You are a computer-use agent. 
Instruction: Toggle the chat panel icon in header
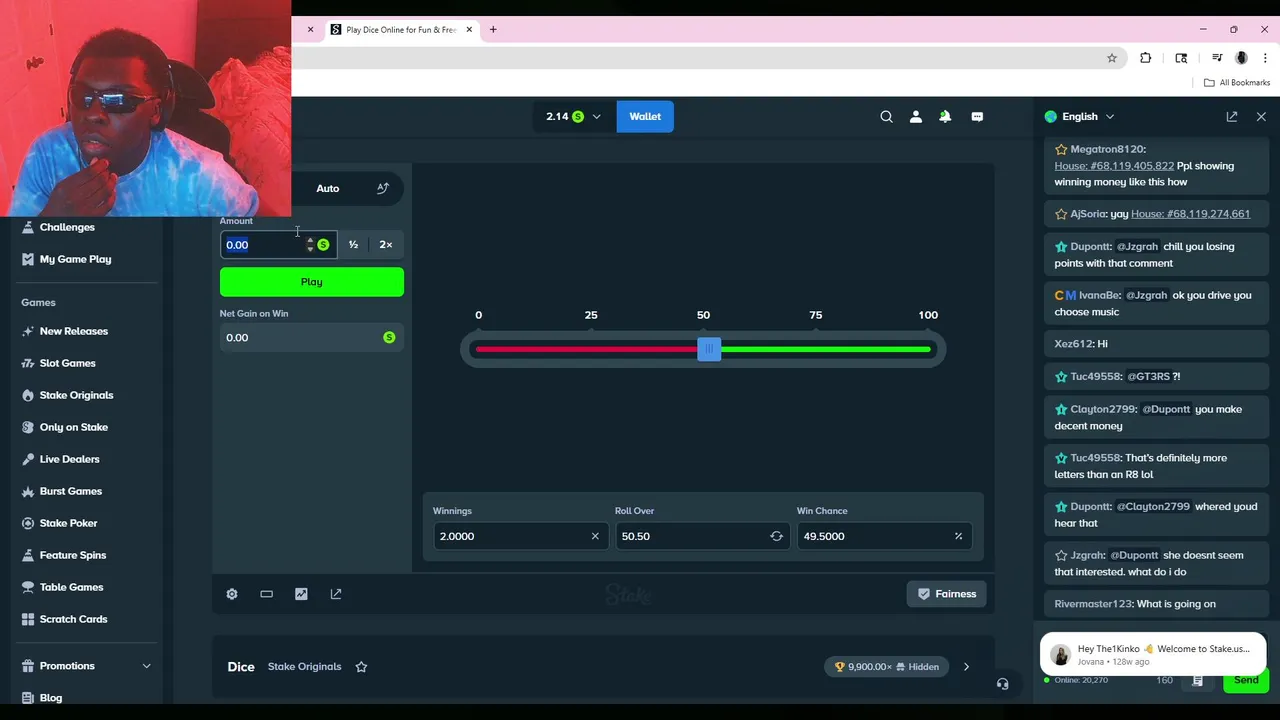tap(977, 117)
